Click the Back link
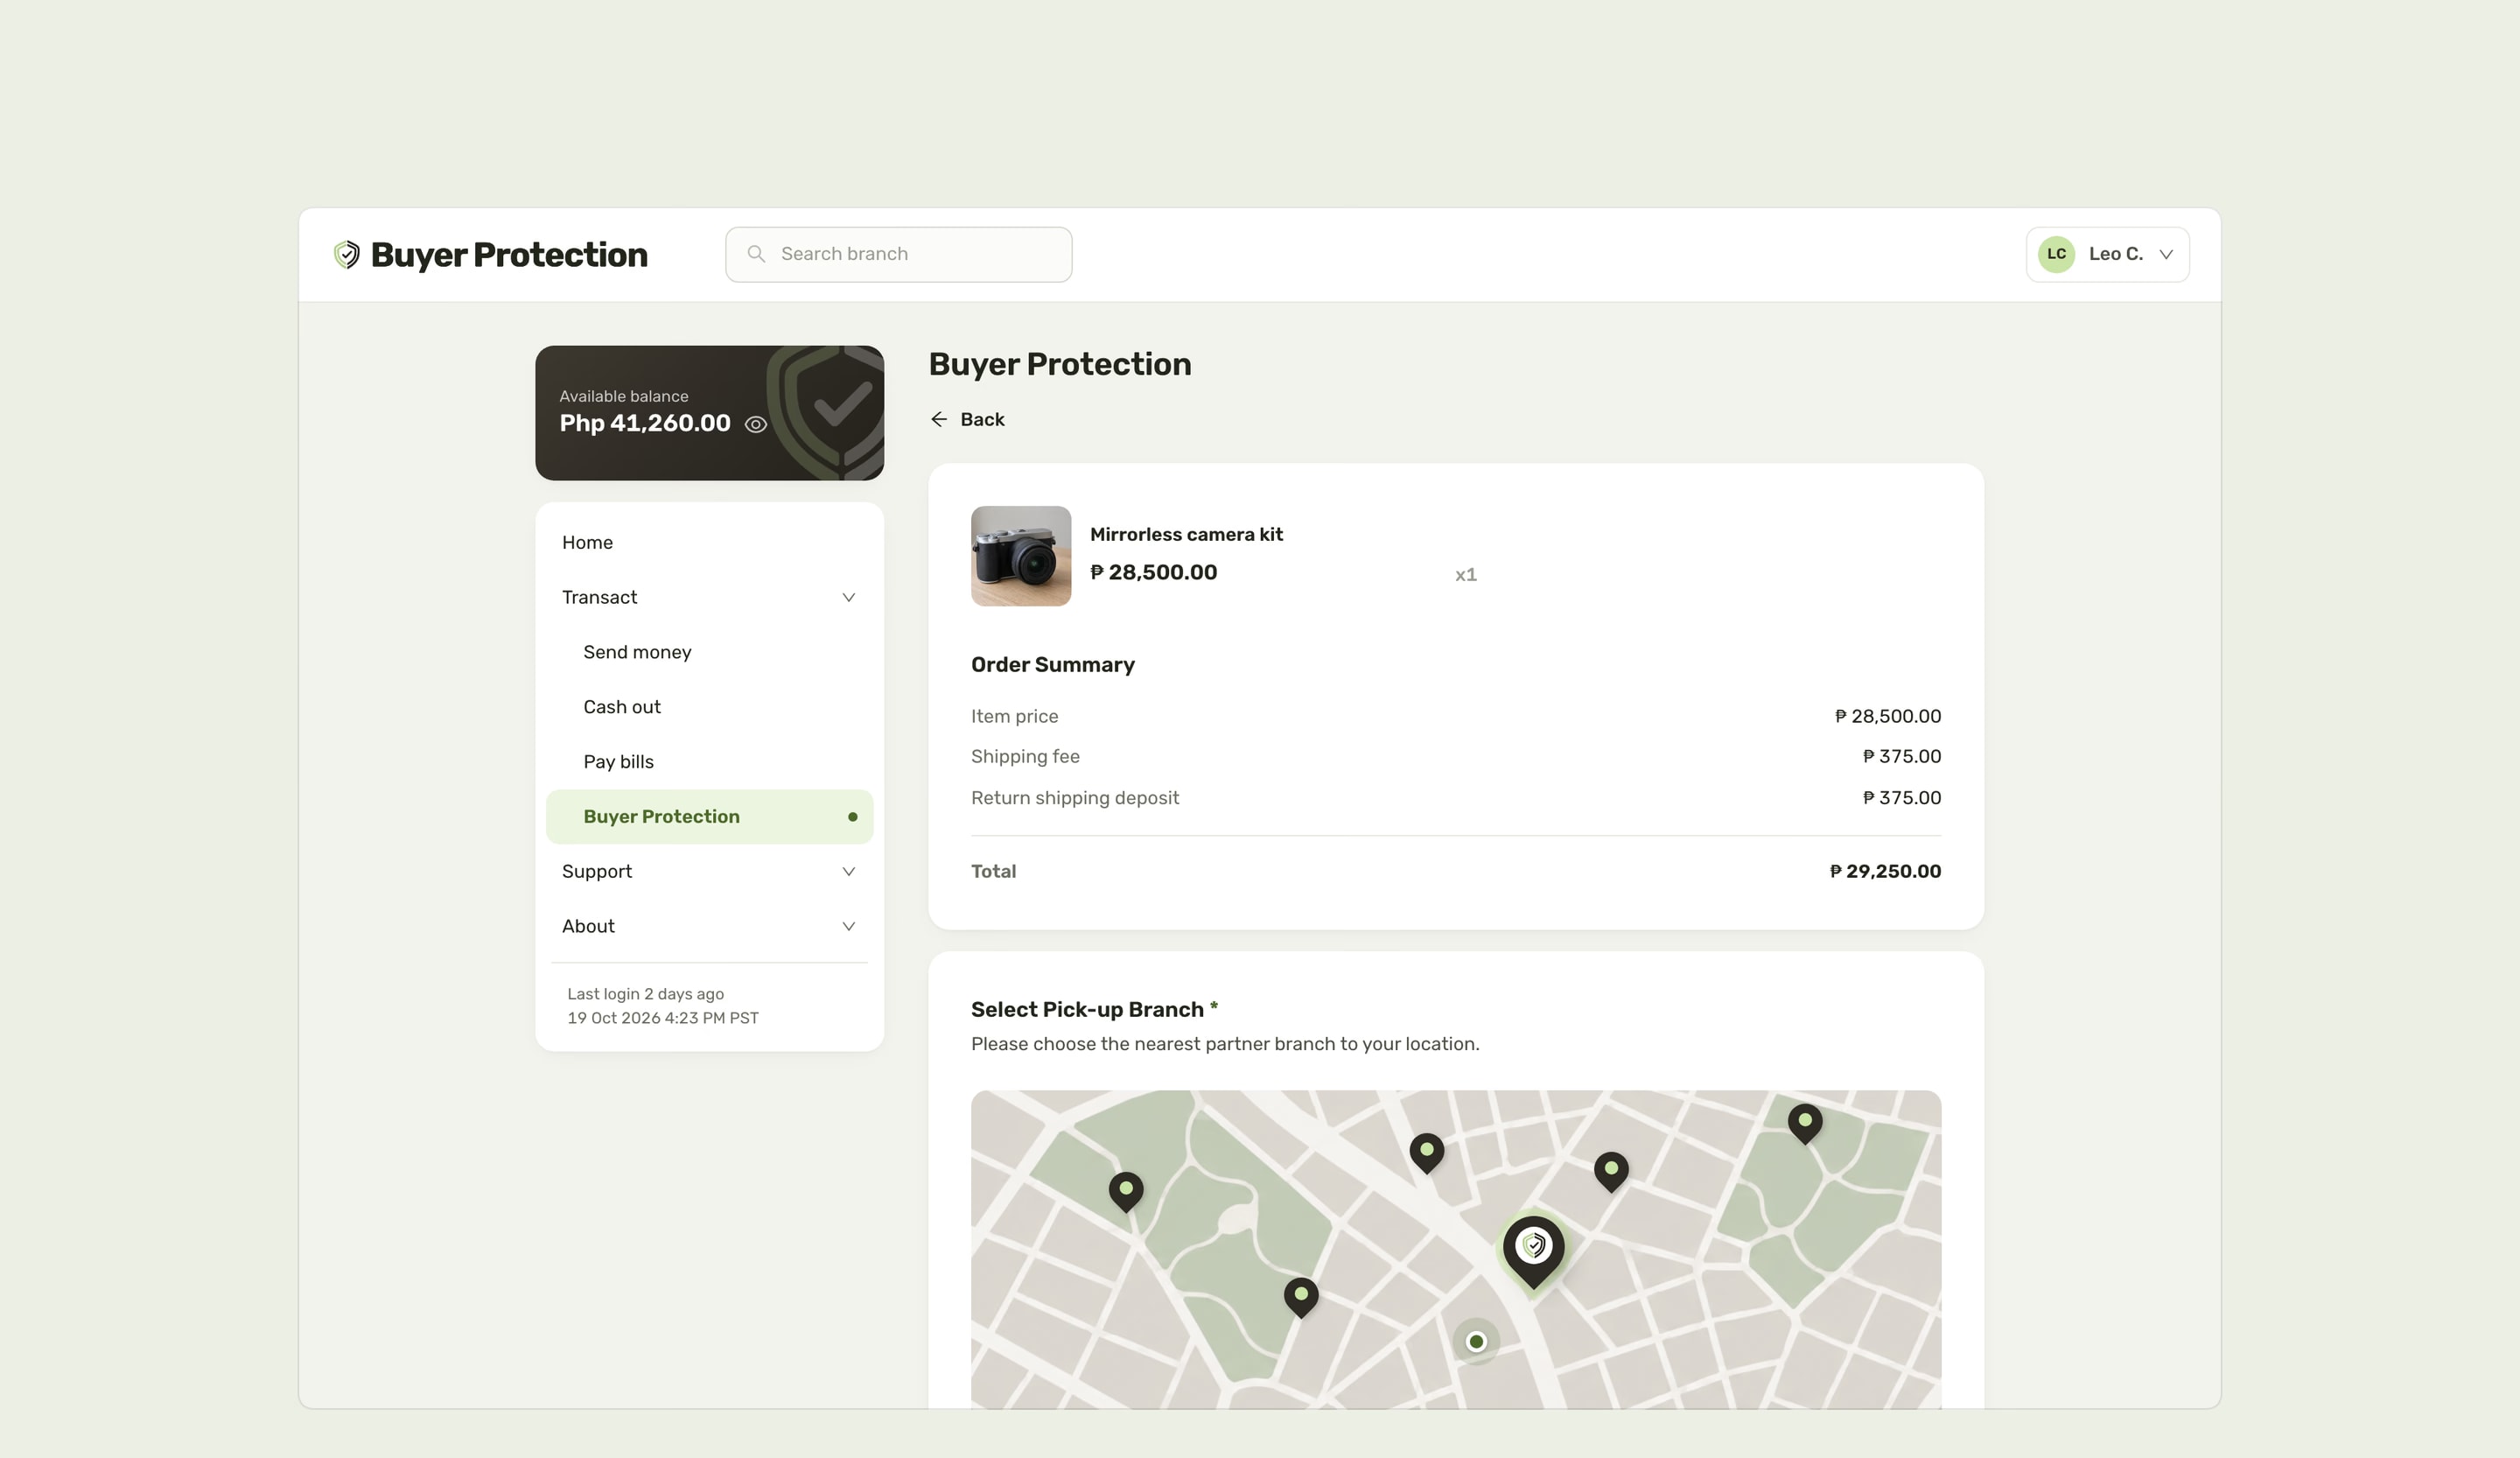2520x1458 pixels. (x=967, y=419)
